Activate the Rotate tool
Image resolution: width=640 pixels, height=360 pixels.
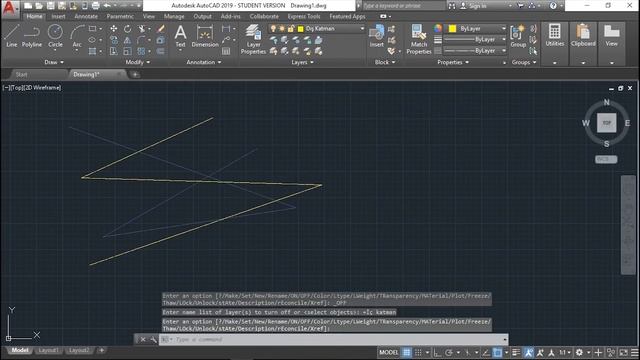pos(127,29)
